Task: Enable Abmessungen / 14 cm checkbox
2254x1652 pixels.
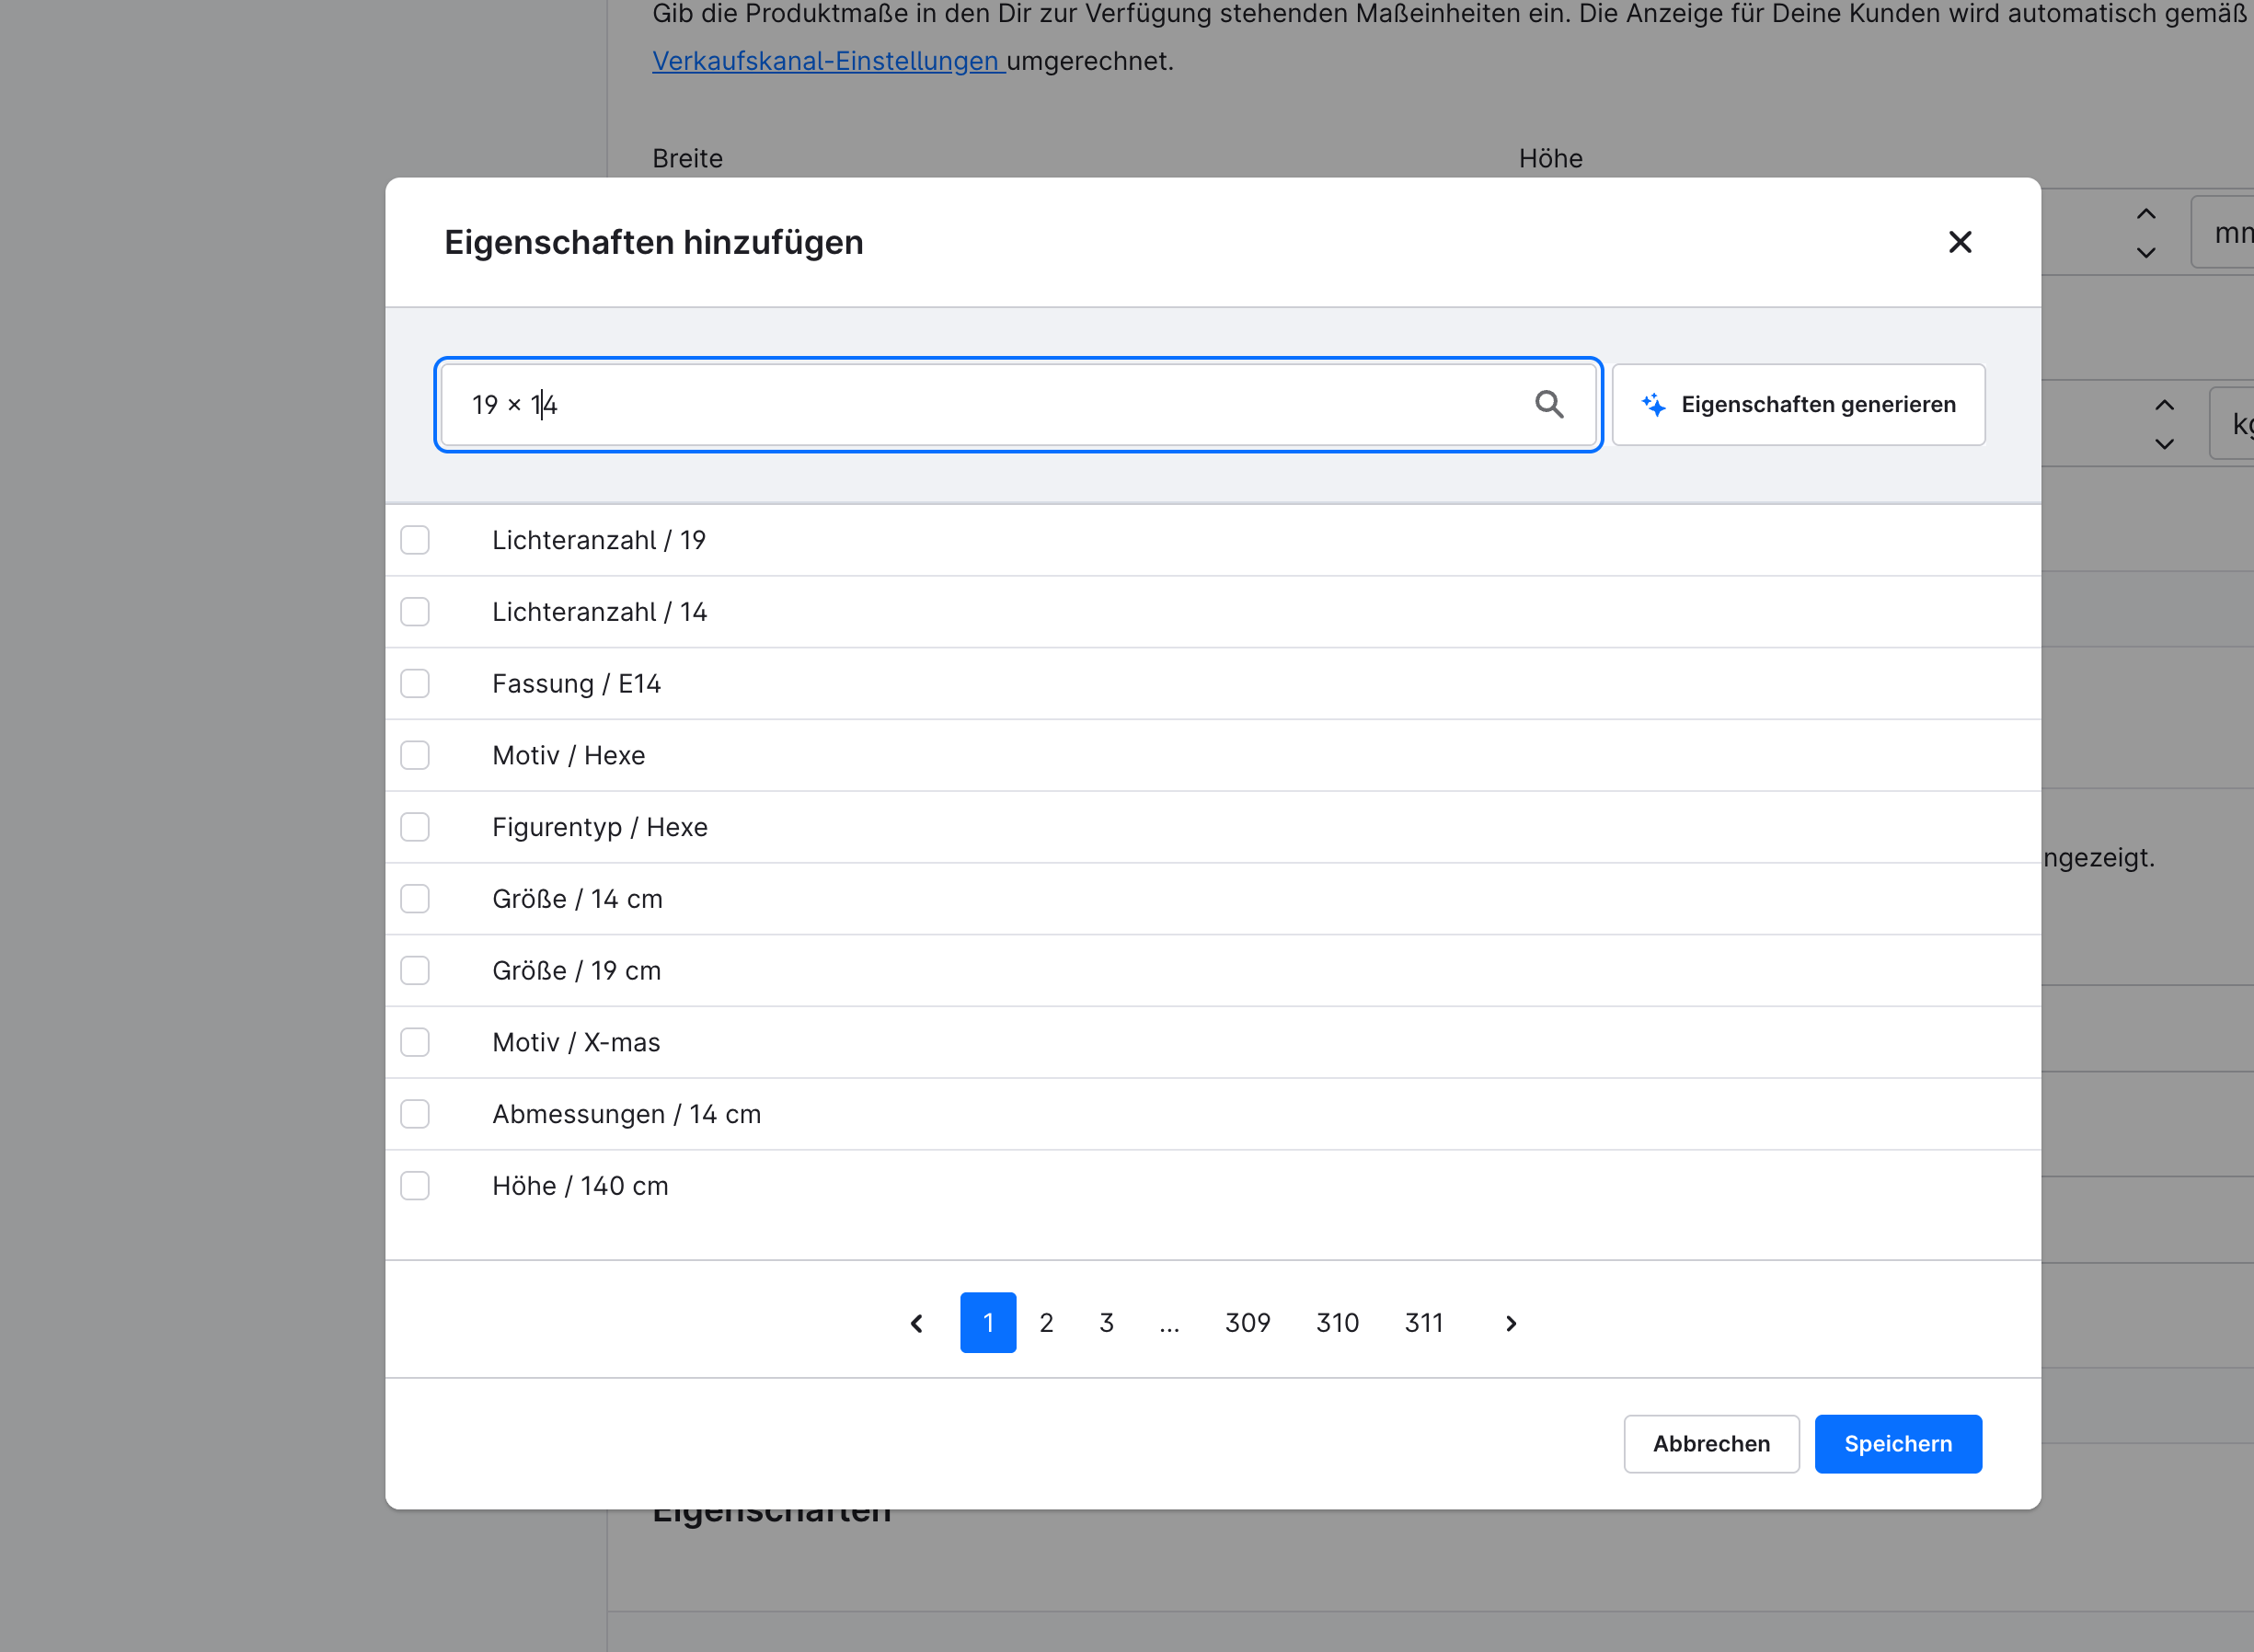Action: [x=415, y=1114]
